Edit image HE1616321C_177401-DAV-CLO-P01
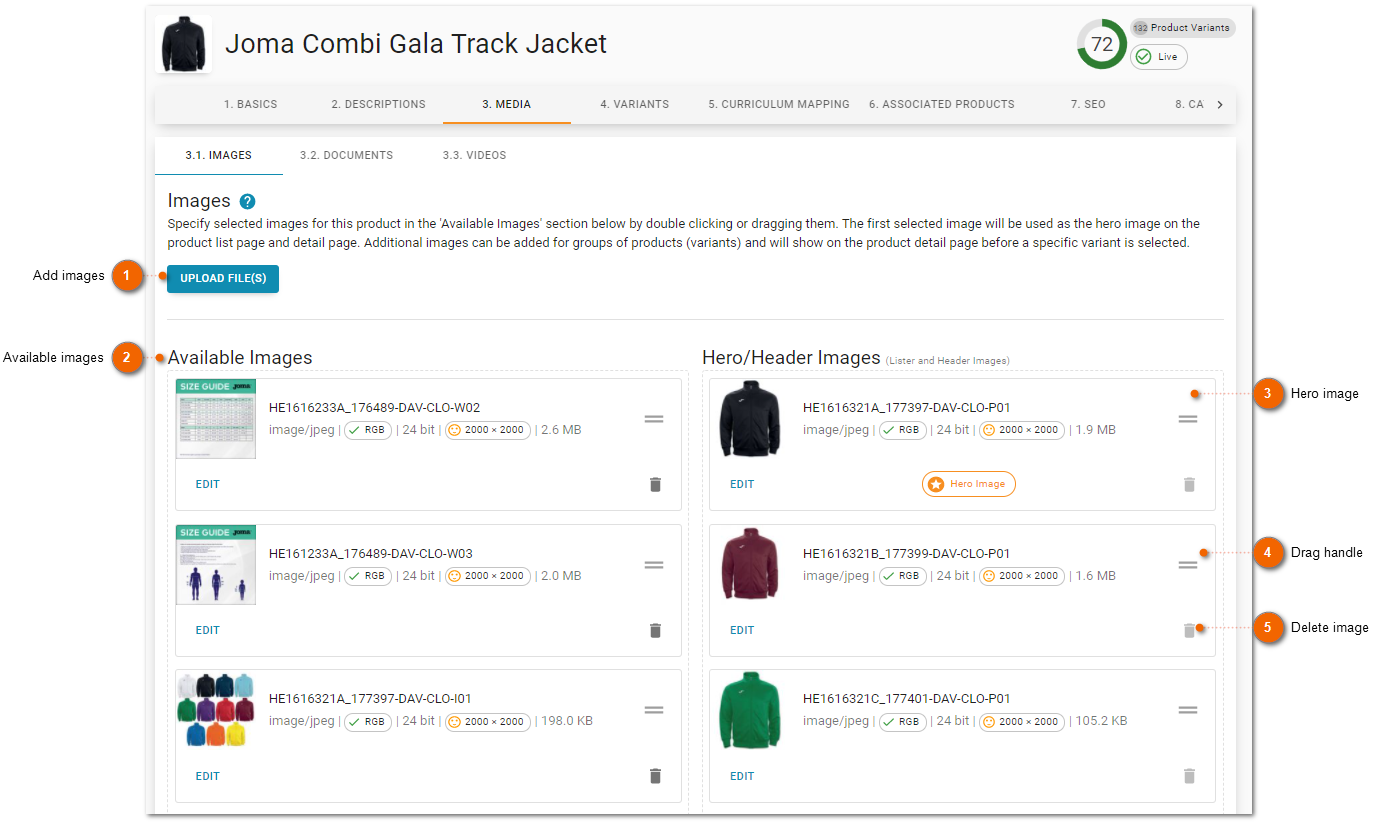Viewport: 1373px width, 824px height. click(x=742, y=776)
